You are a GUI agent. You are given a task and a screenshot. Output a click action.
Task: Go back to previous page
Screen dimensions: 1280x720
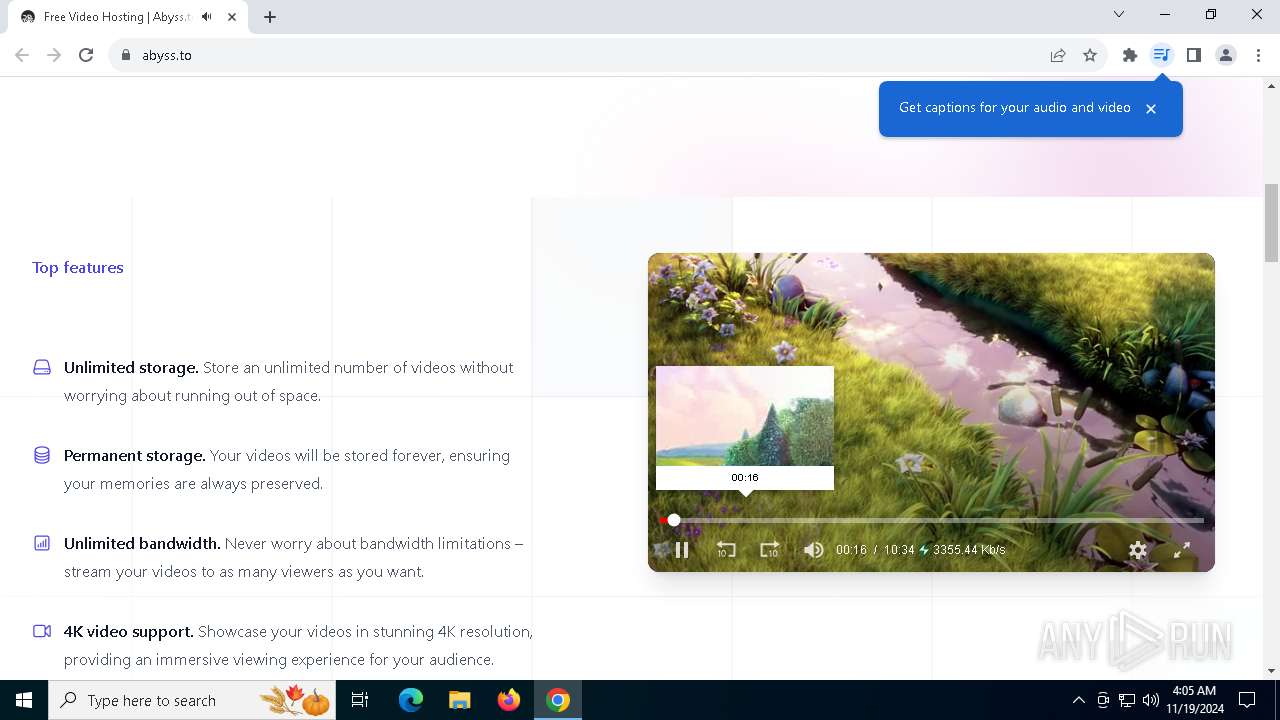(22, 55)
